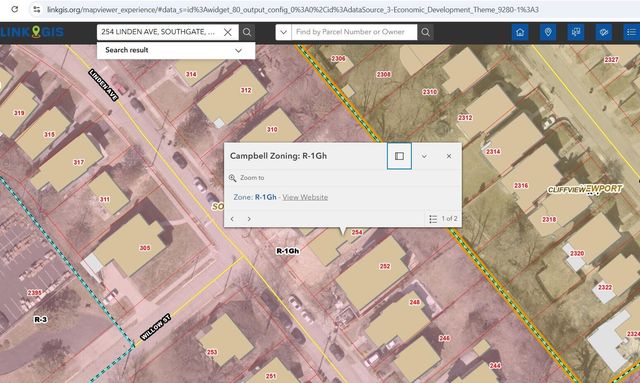Open site information icon beside the URL
The image size is (640, 383).
pyautogui.click(x=37, y=9)
